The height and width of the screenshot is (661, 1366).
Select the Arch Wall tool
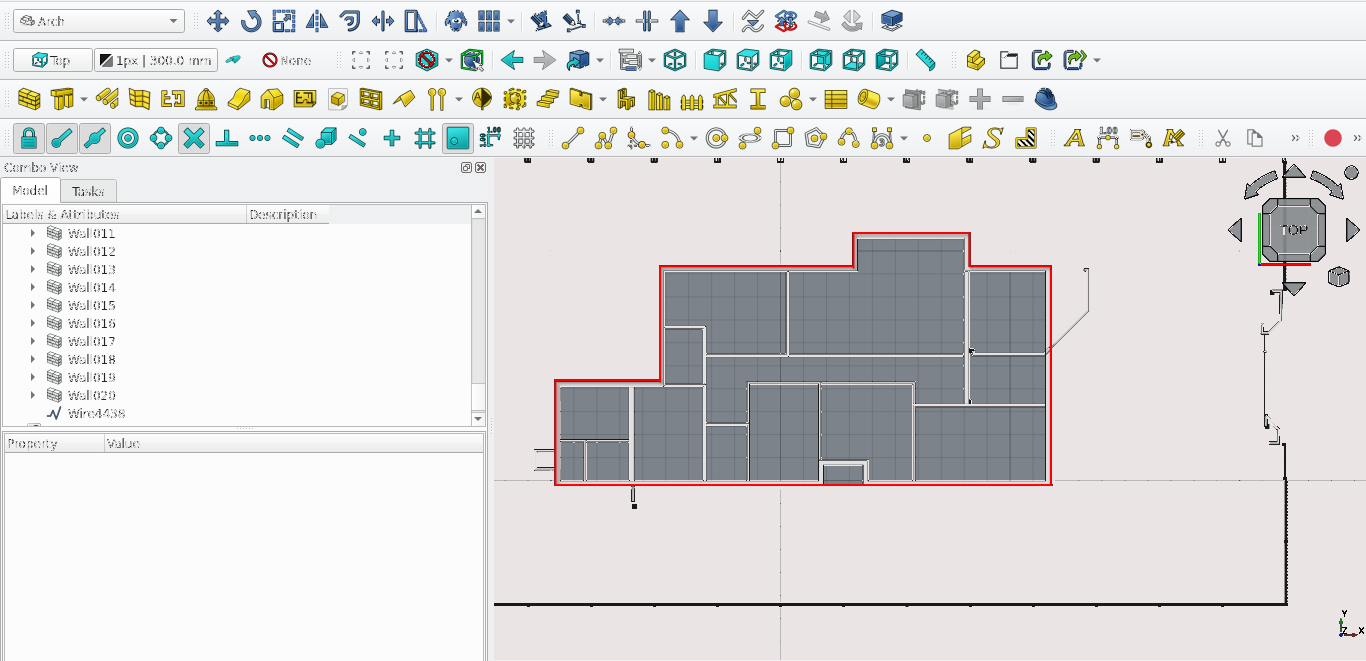pos(29,99)
